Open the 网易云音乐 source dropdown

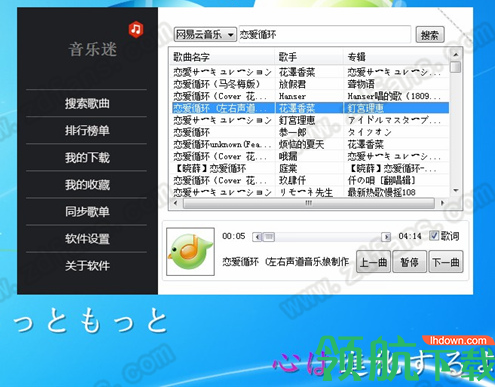coord(205,34)
